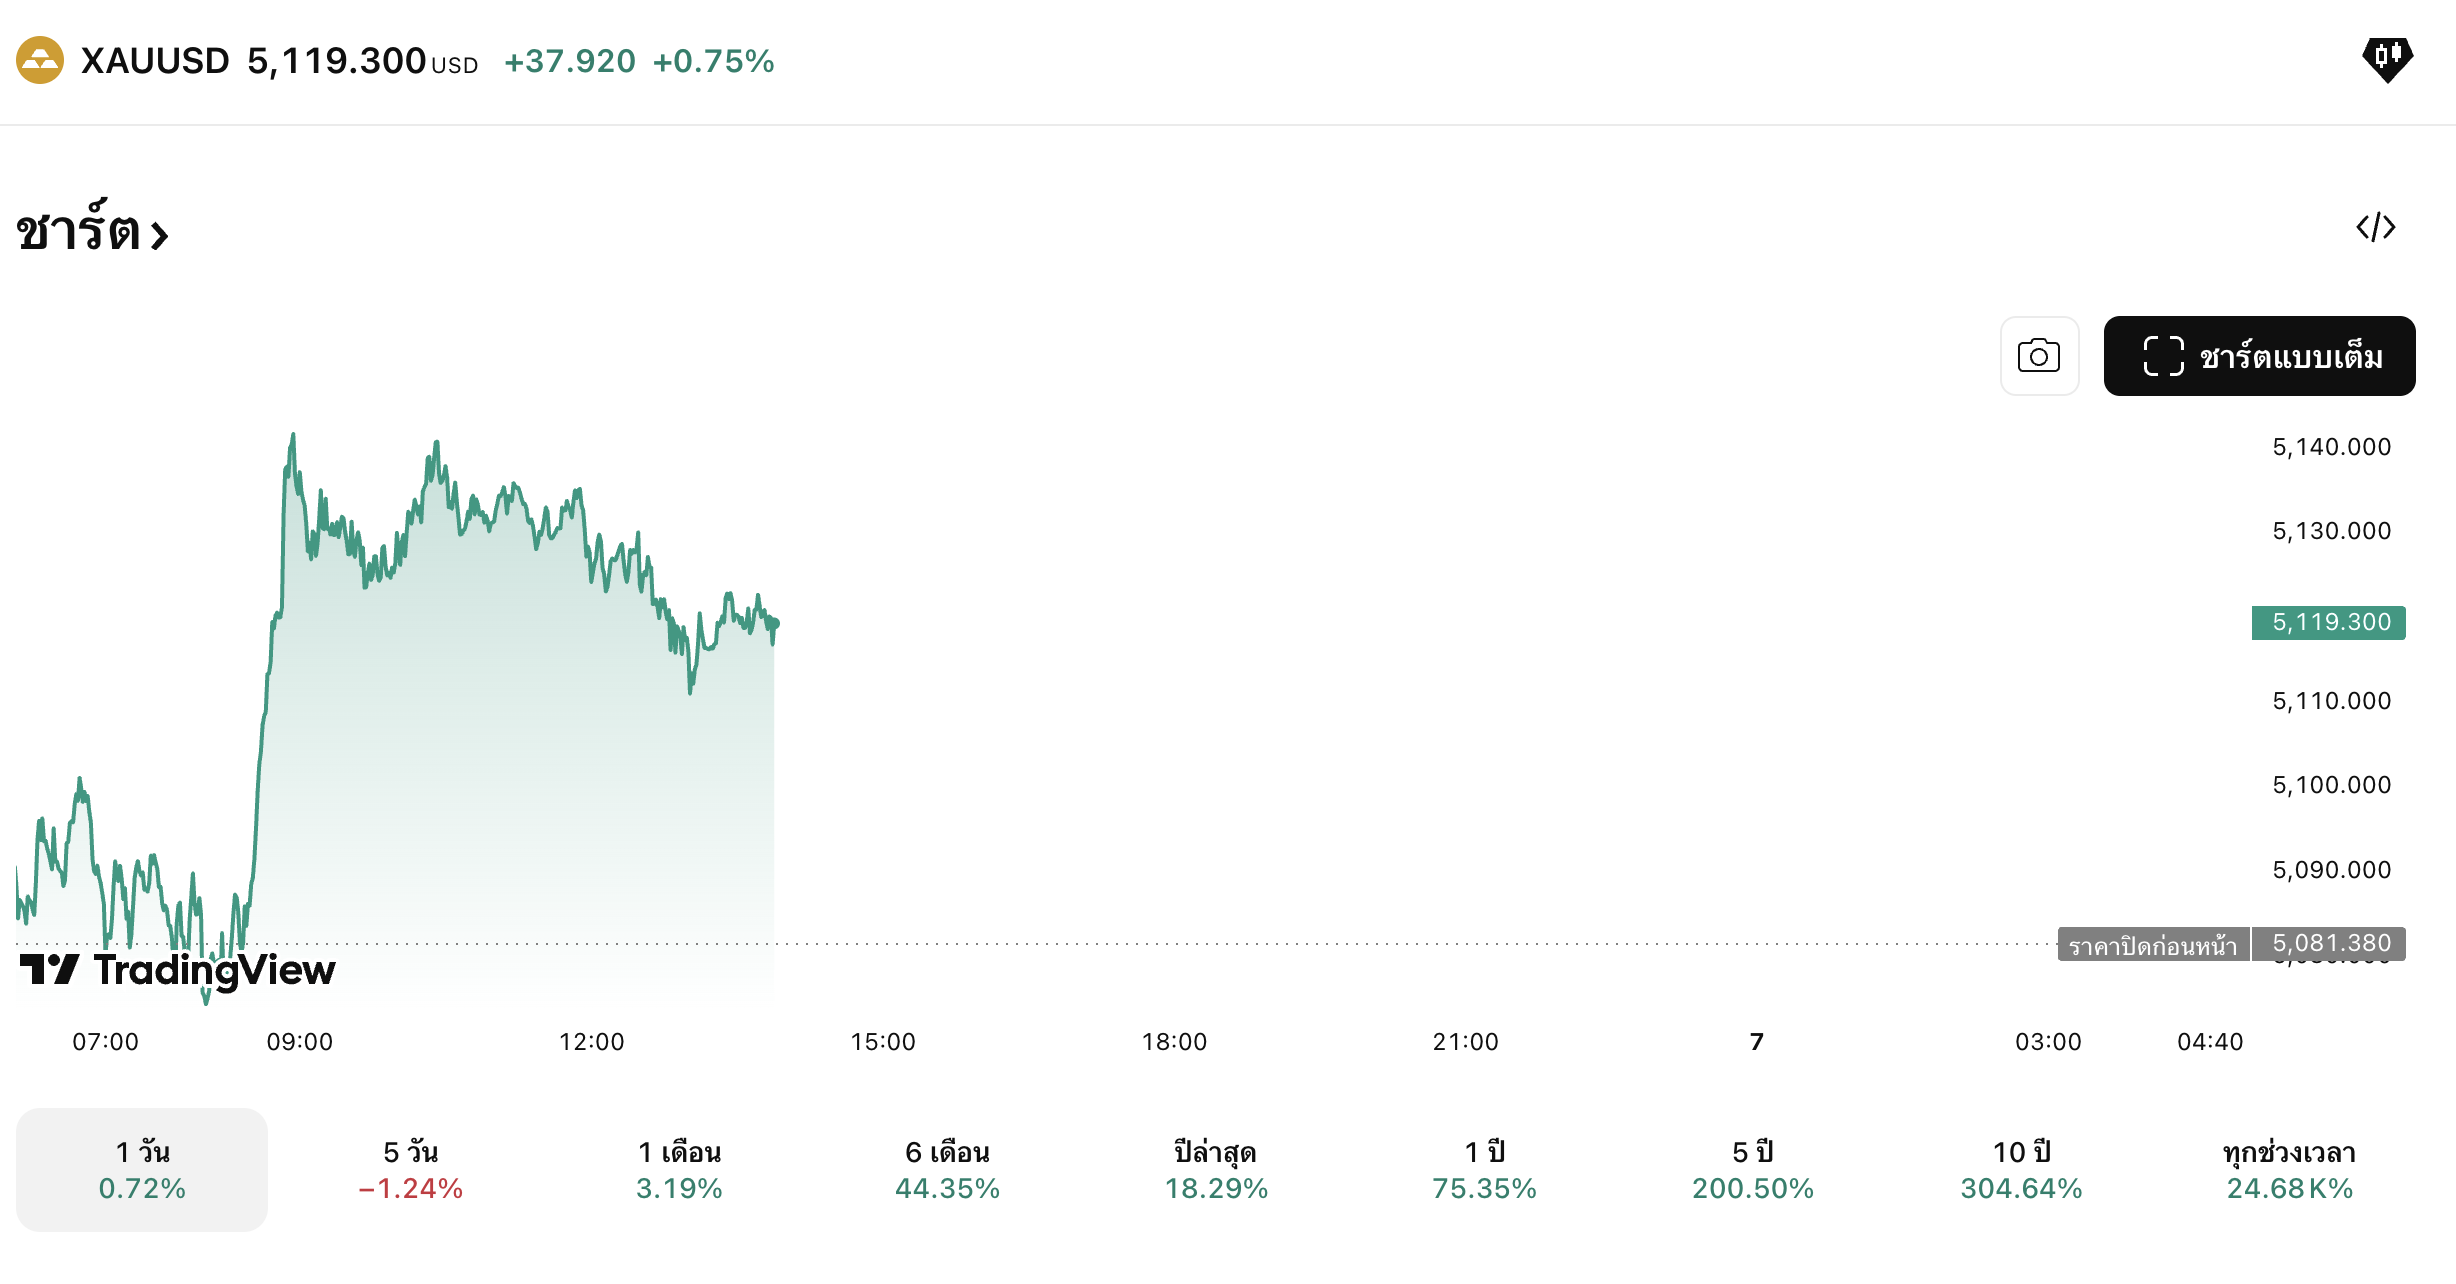Screen dimensions: 2456x1284
Task: Switch to the 6 เดือน period tab
Action: [x=945, y=1170]
